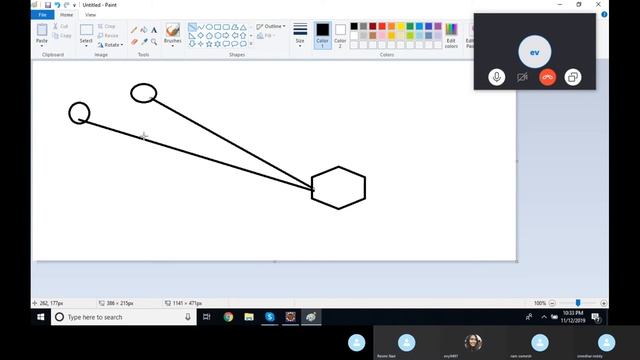Select the Diamond shape
This screenshot has height=360, width=640.
(201, 36)
